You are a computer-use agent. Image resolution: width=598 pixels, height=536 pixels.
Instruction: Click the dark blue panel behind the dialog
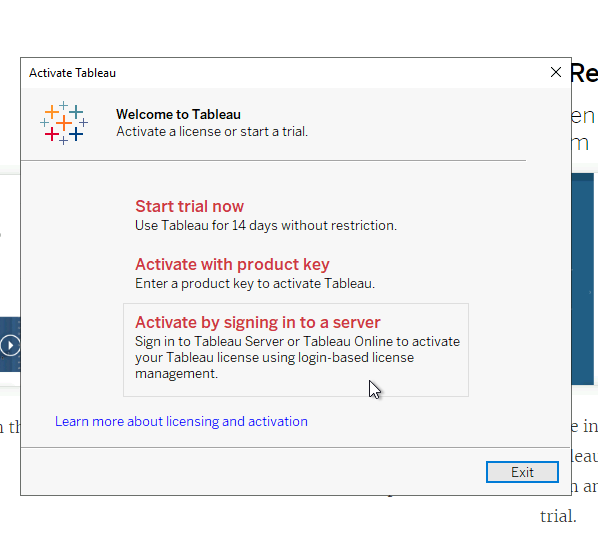click(583, 278)
